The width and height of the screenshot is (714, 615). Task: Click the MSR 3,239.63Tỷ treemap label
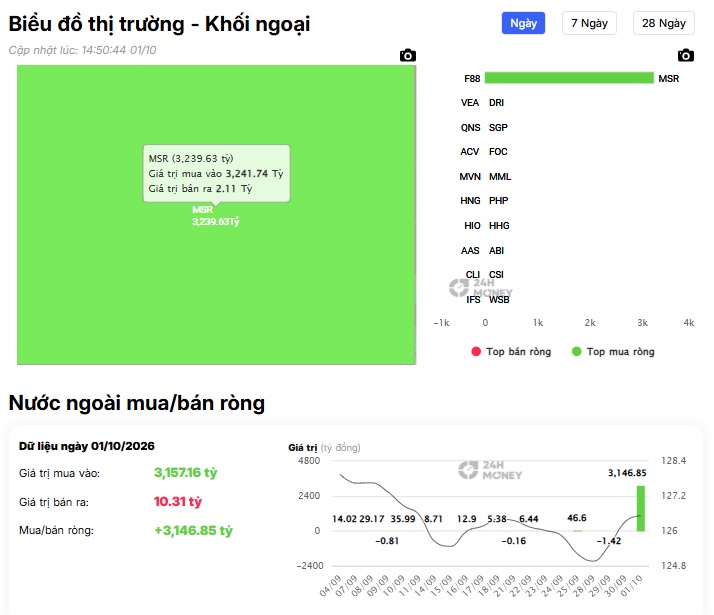(x=215, y=216)
